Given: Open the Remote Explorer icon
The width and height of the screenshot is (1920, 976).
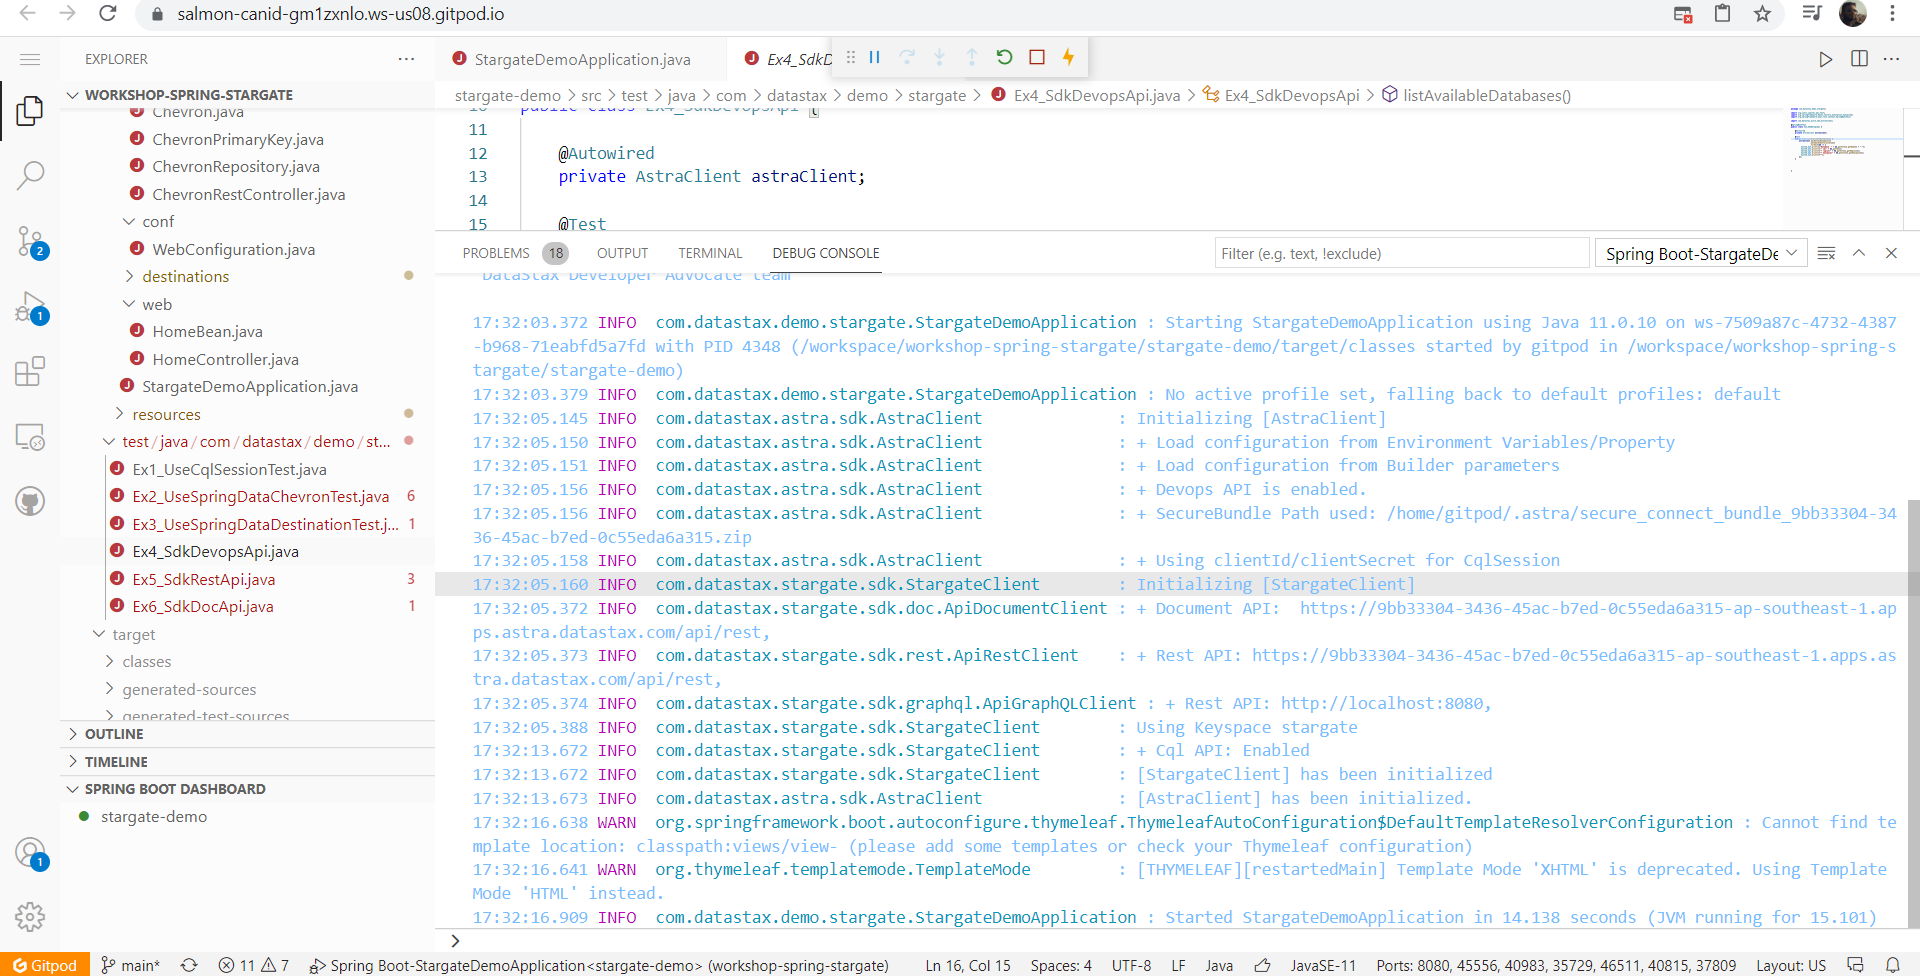Looking at the screenshot, I should tap(30, 437).
